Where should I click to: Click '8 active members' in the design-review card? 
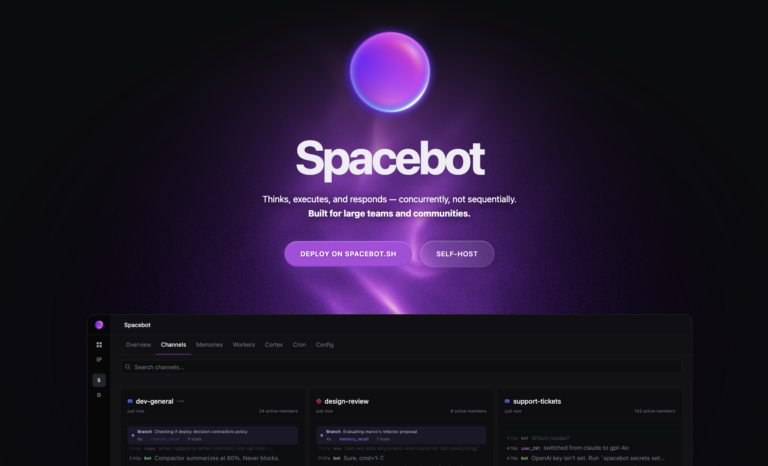pyautogui.click(x=468, y=411)
